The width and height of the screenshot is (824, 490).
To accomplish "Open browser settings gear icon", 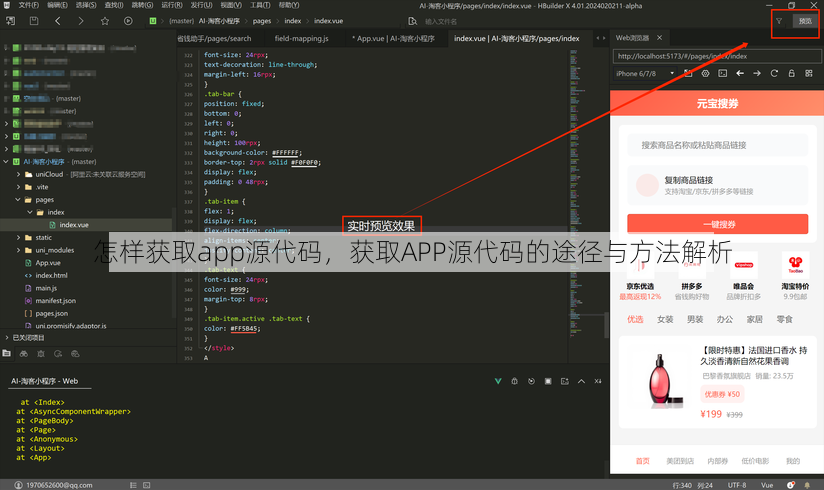I will coord(705,73).
